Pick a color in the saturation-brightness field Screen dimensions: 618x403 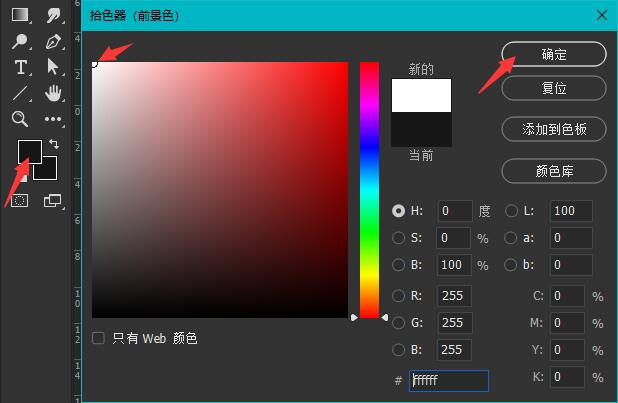pos(220,190)
